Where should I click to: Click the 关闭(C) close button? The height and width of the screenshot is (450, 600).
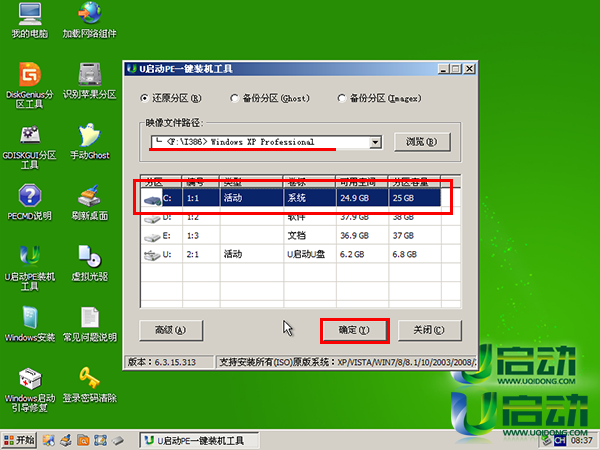429,330
